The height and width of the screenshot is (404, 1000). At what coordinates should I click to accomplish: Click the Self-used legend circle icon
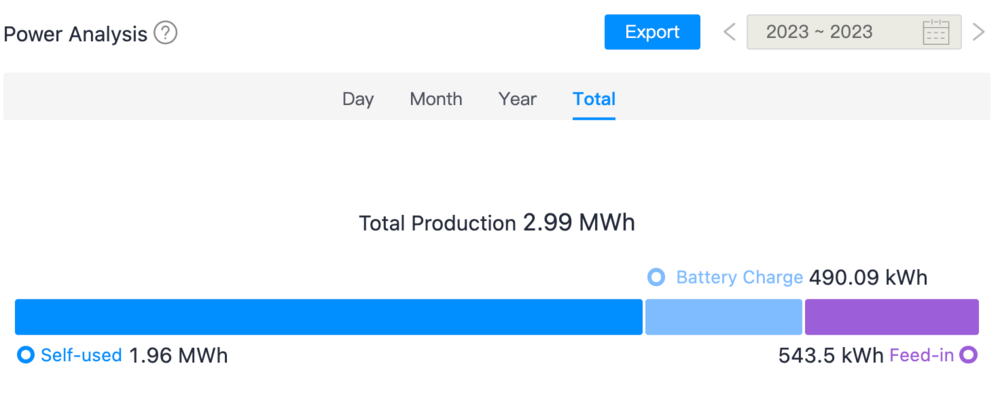[x=26, y=355]
